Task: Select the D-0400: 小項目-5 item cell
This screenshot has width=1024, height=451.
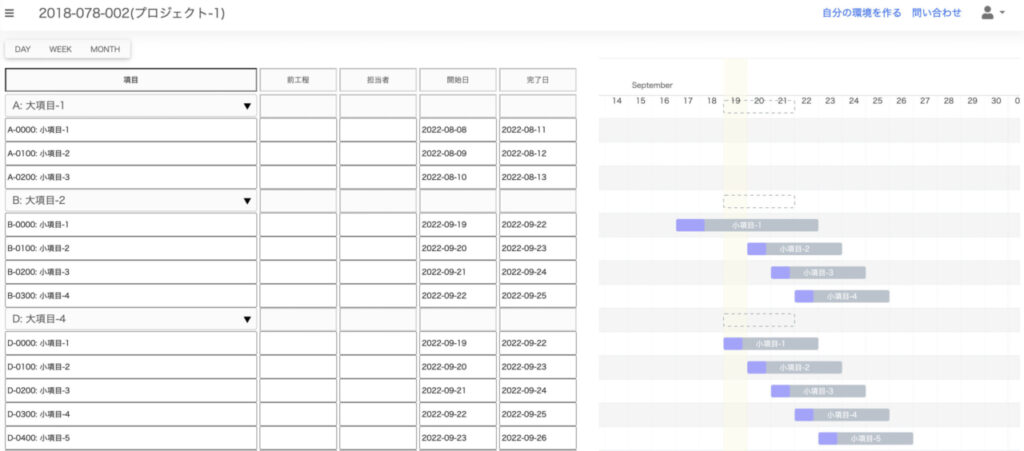Action: tap(131, 437)
